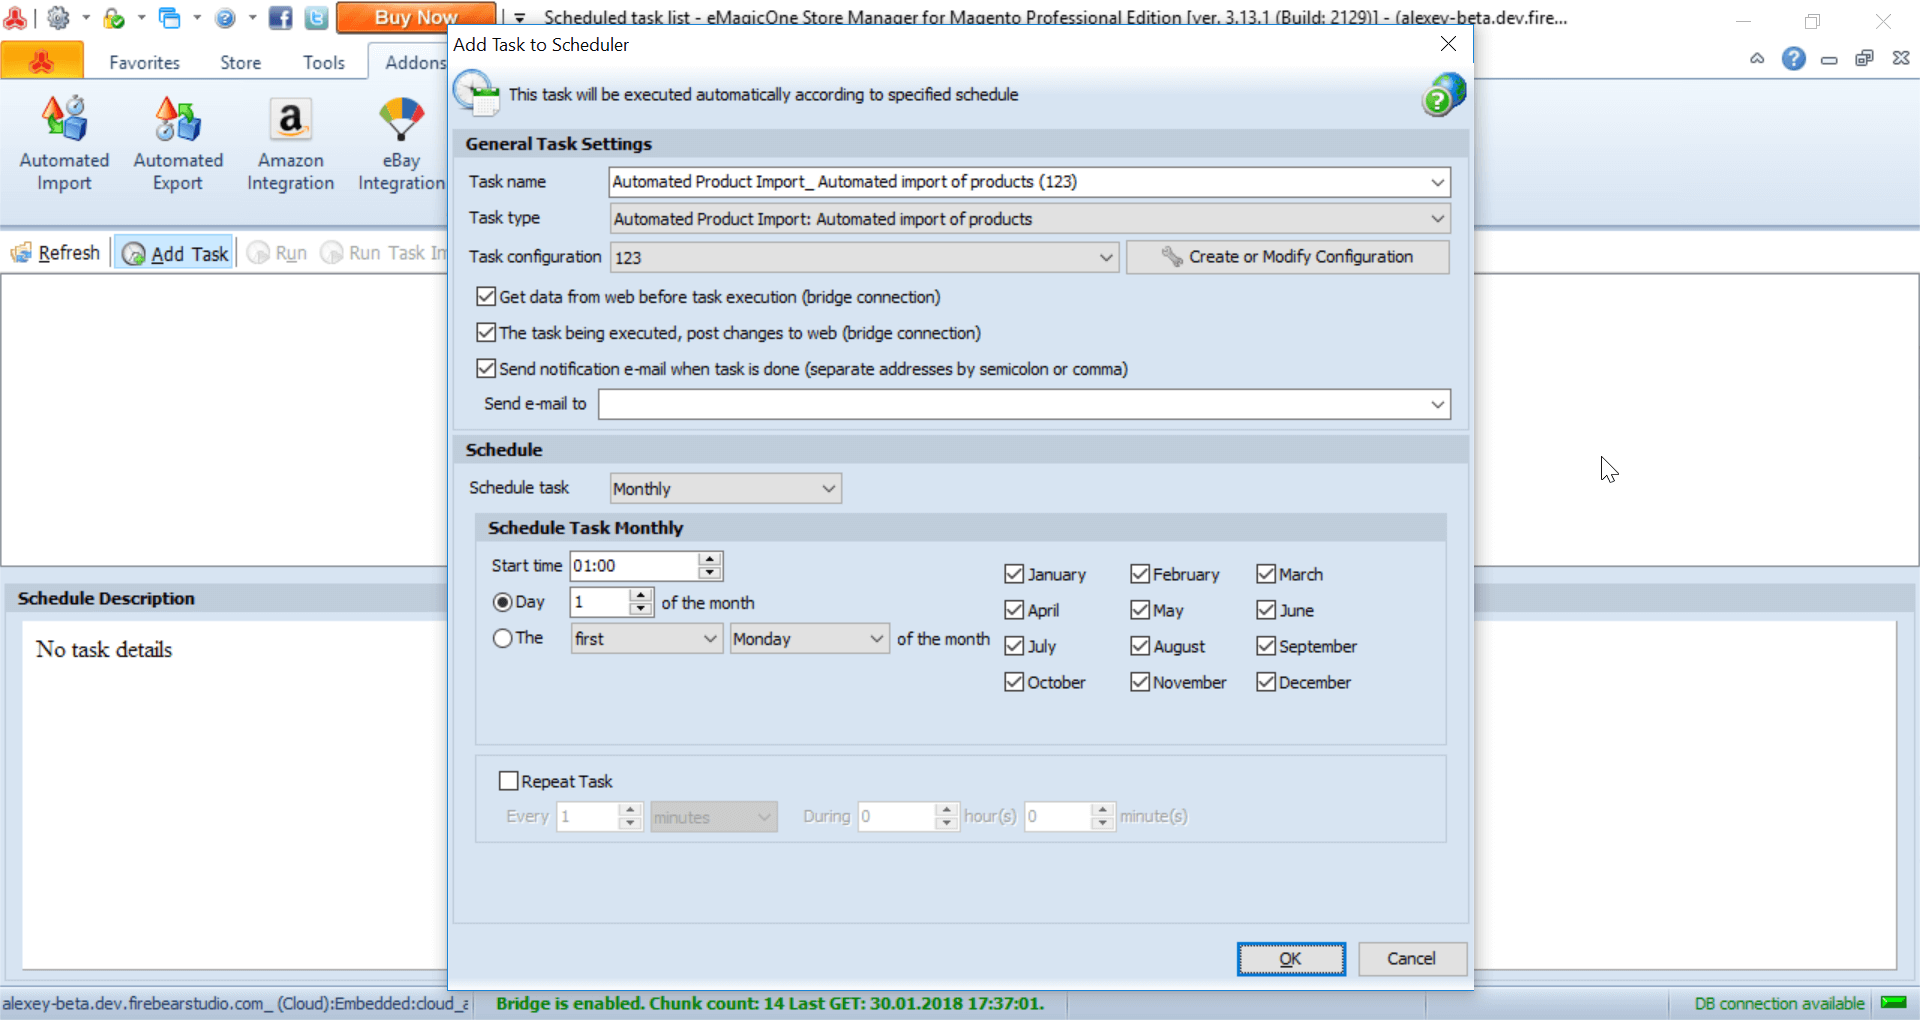Open the Favorites ribbon tab
Image resolution: width=1920 pixels, height=1020 pixels.
(145, 62)
